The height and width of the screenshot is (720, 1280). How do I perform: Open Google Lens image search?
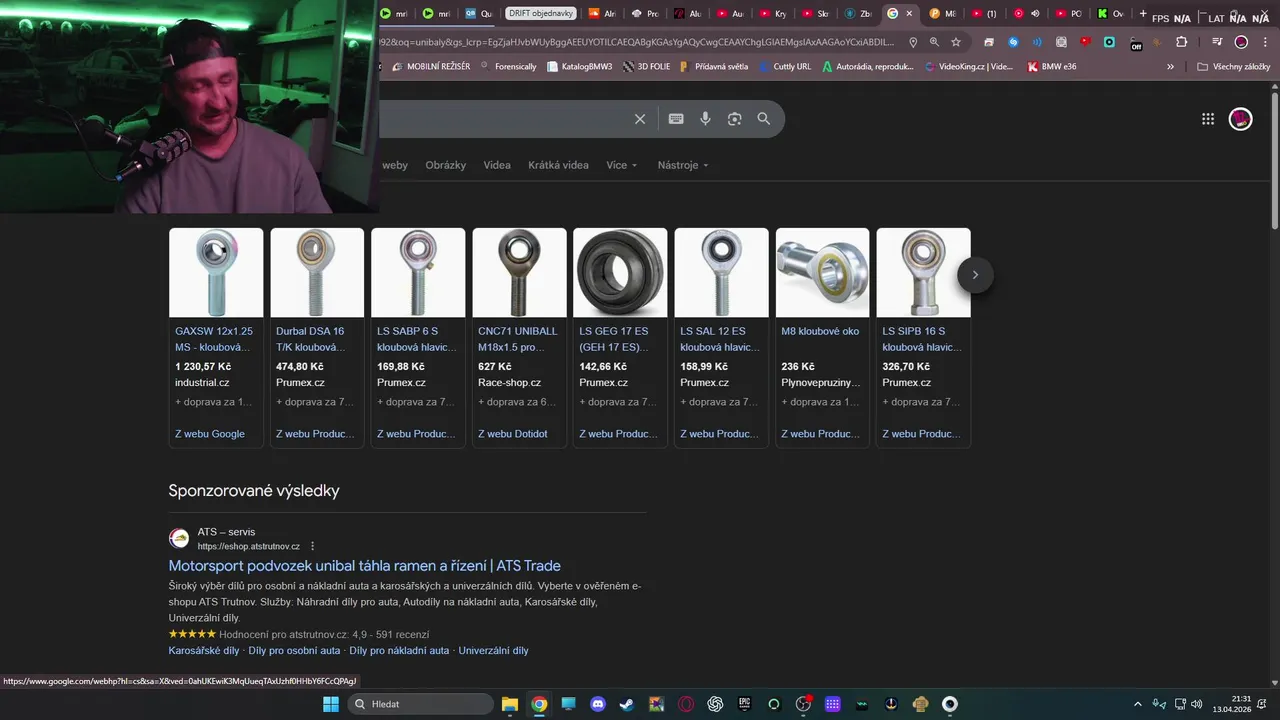click(734, 119)
